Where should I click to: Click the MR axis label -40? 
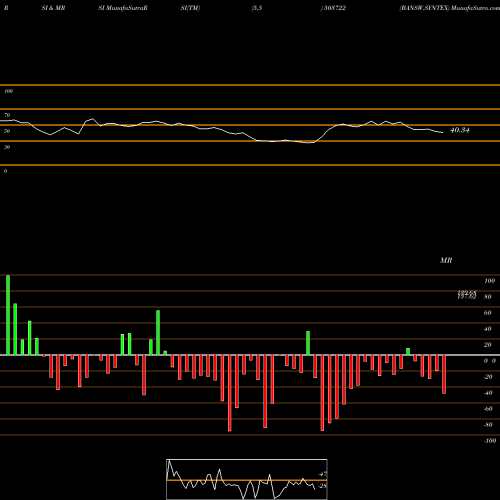pyautogui.click(x=488, y=393)
